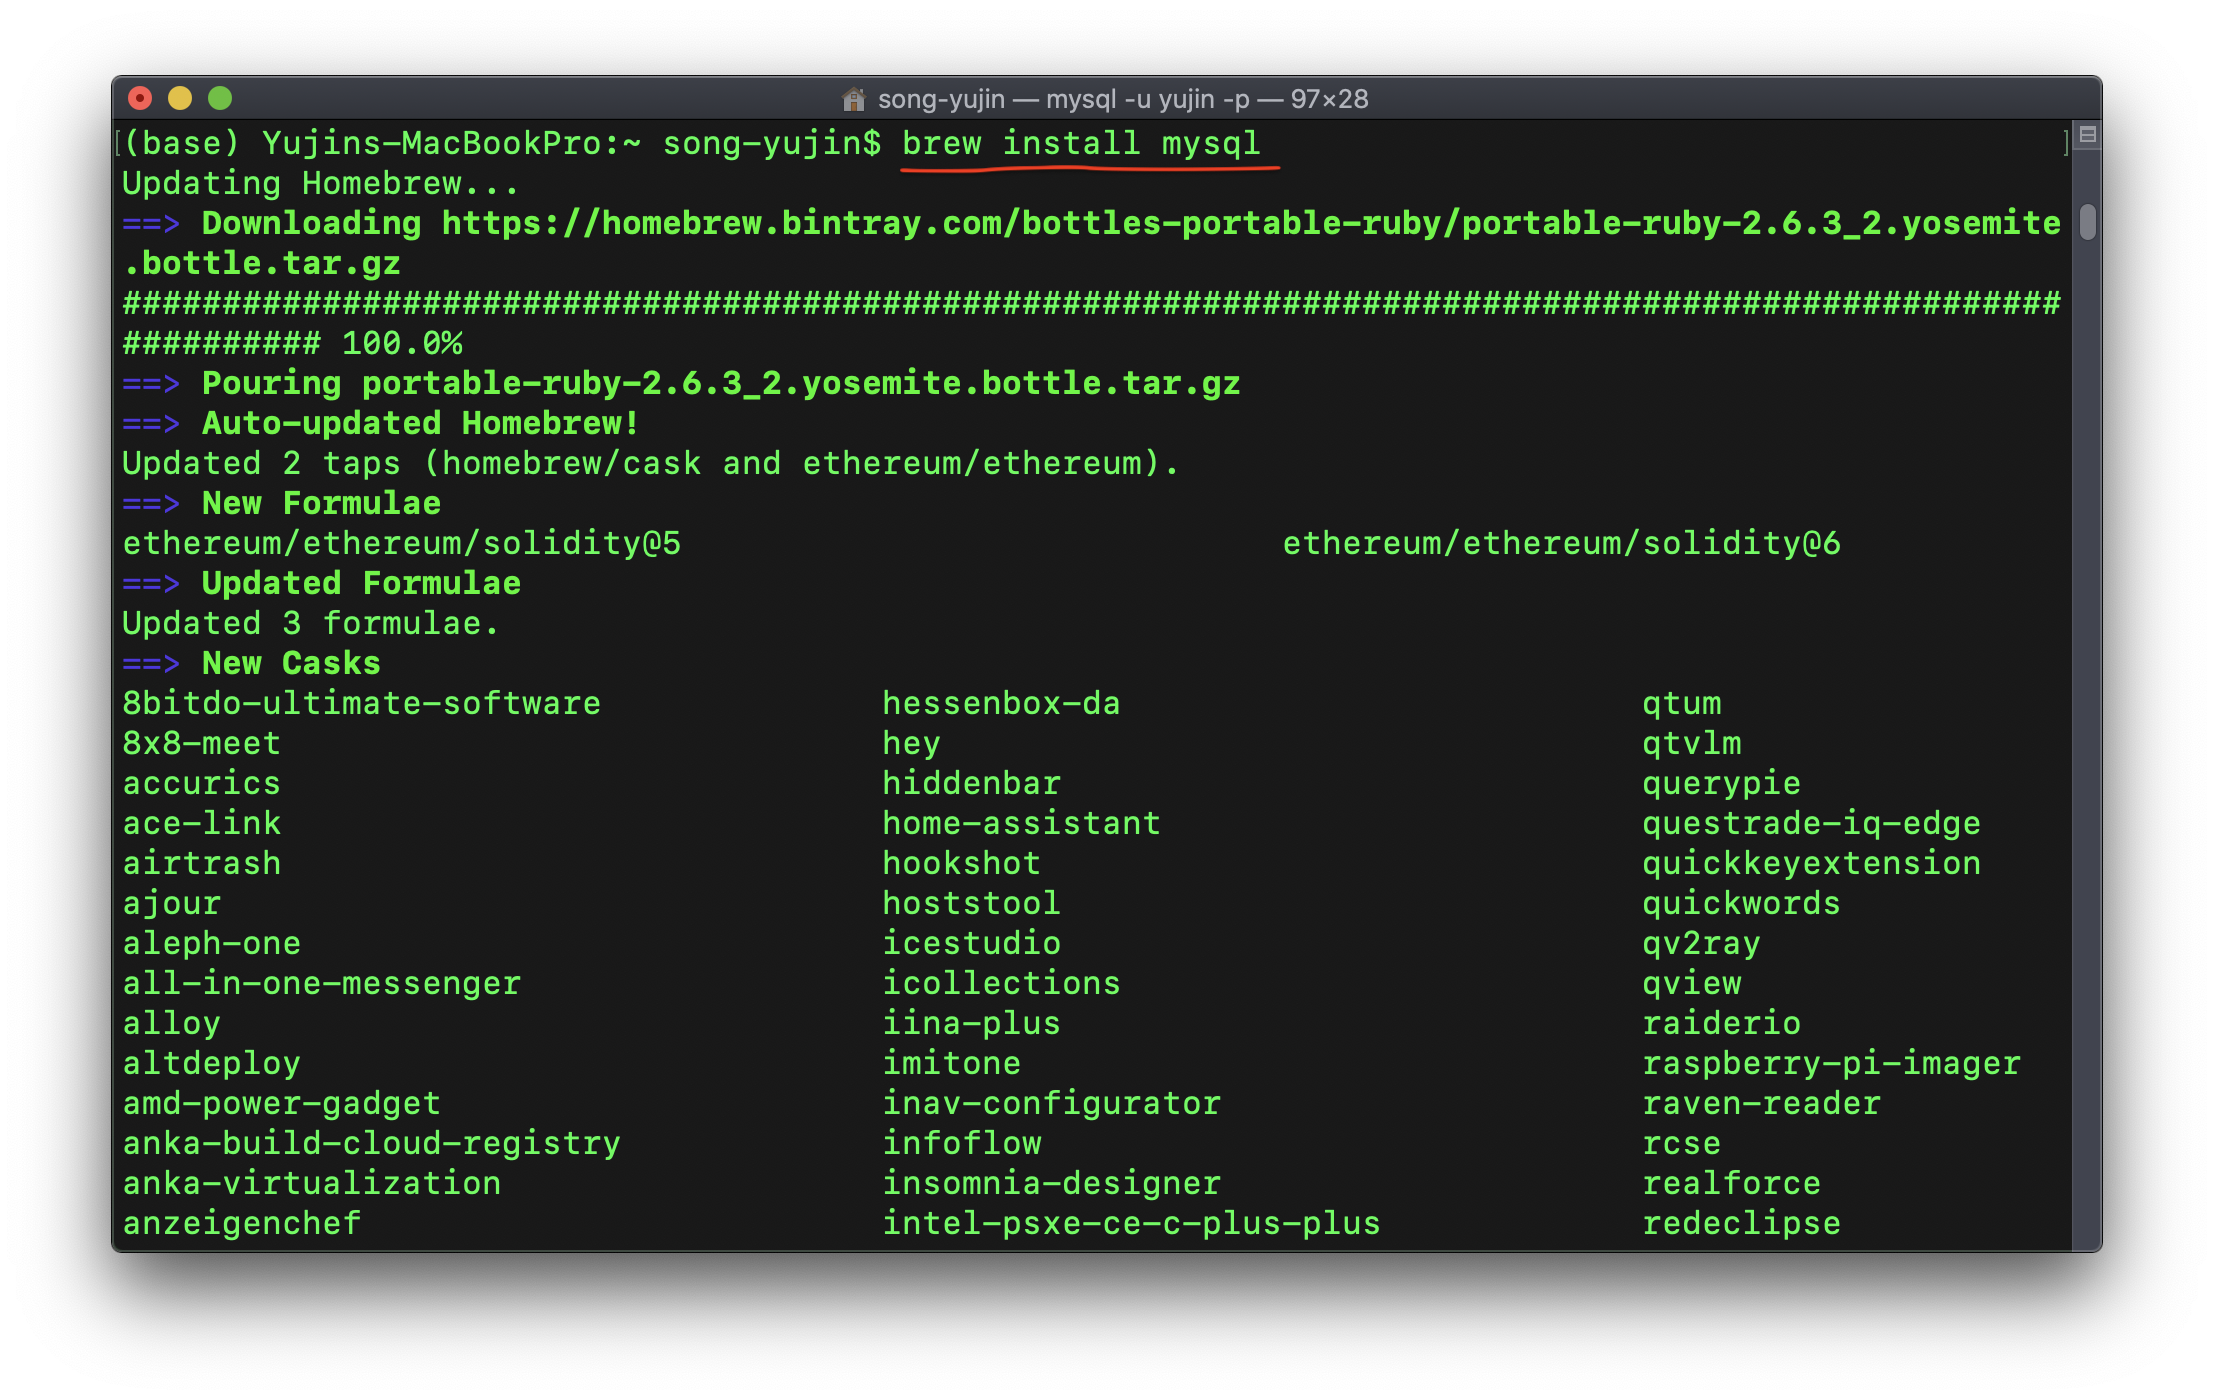Click the arrow before New Casks heading

click(x=151, y=664)
